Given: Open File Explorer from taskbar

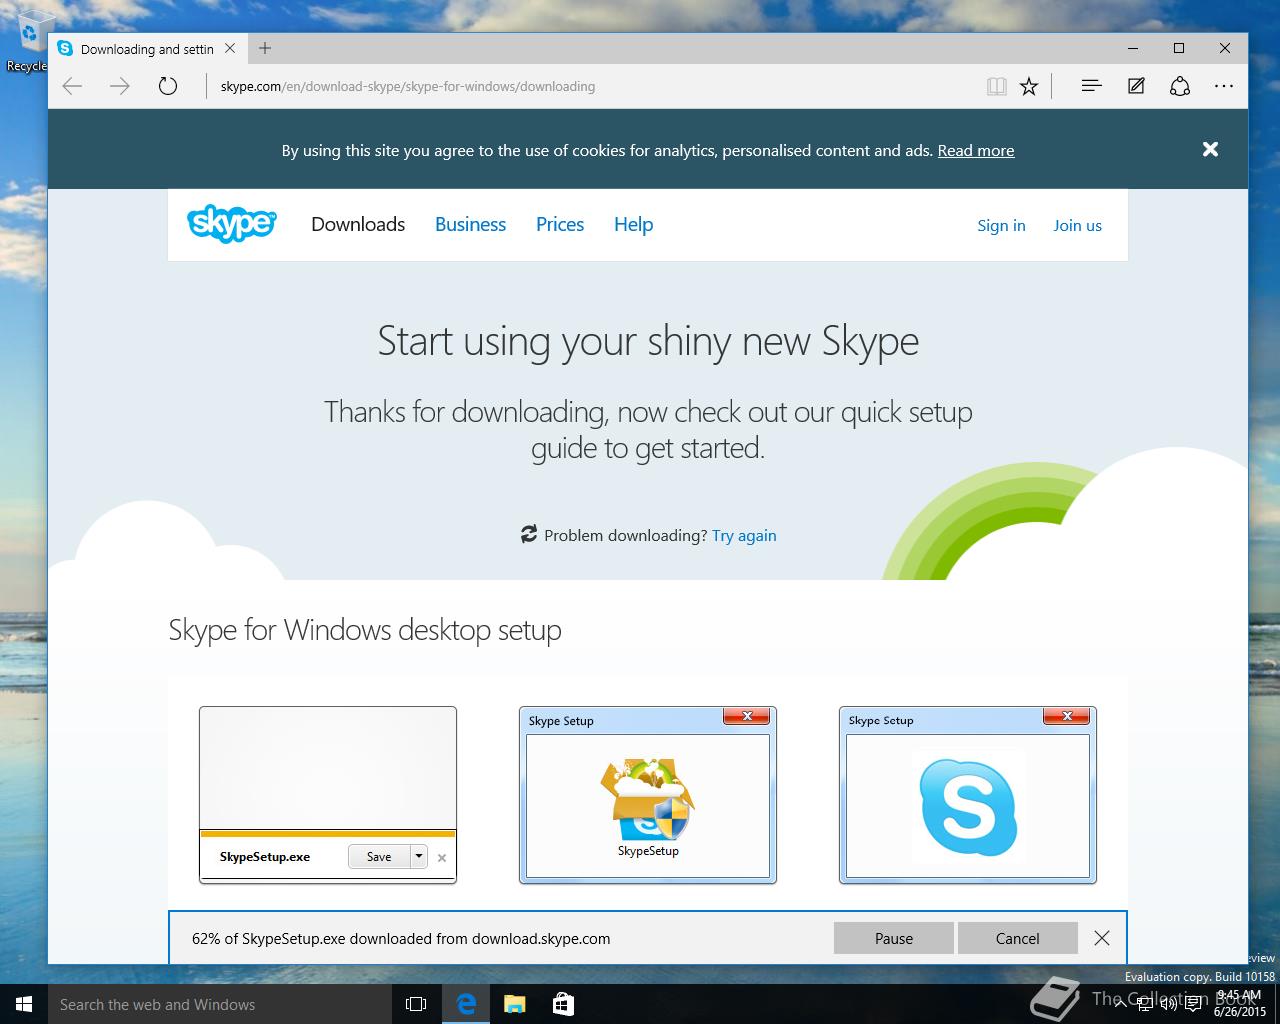Looking at the screenshot, I should pyautogui.click(x=515, y=1004).
